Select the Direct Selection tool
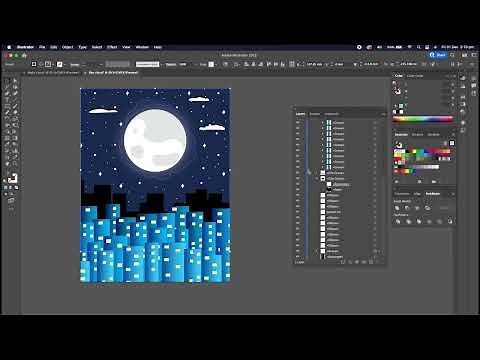480x360 pixels. point(15,80)
